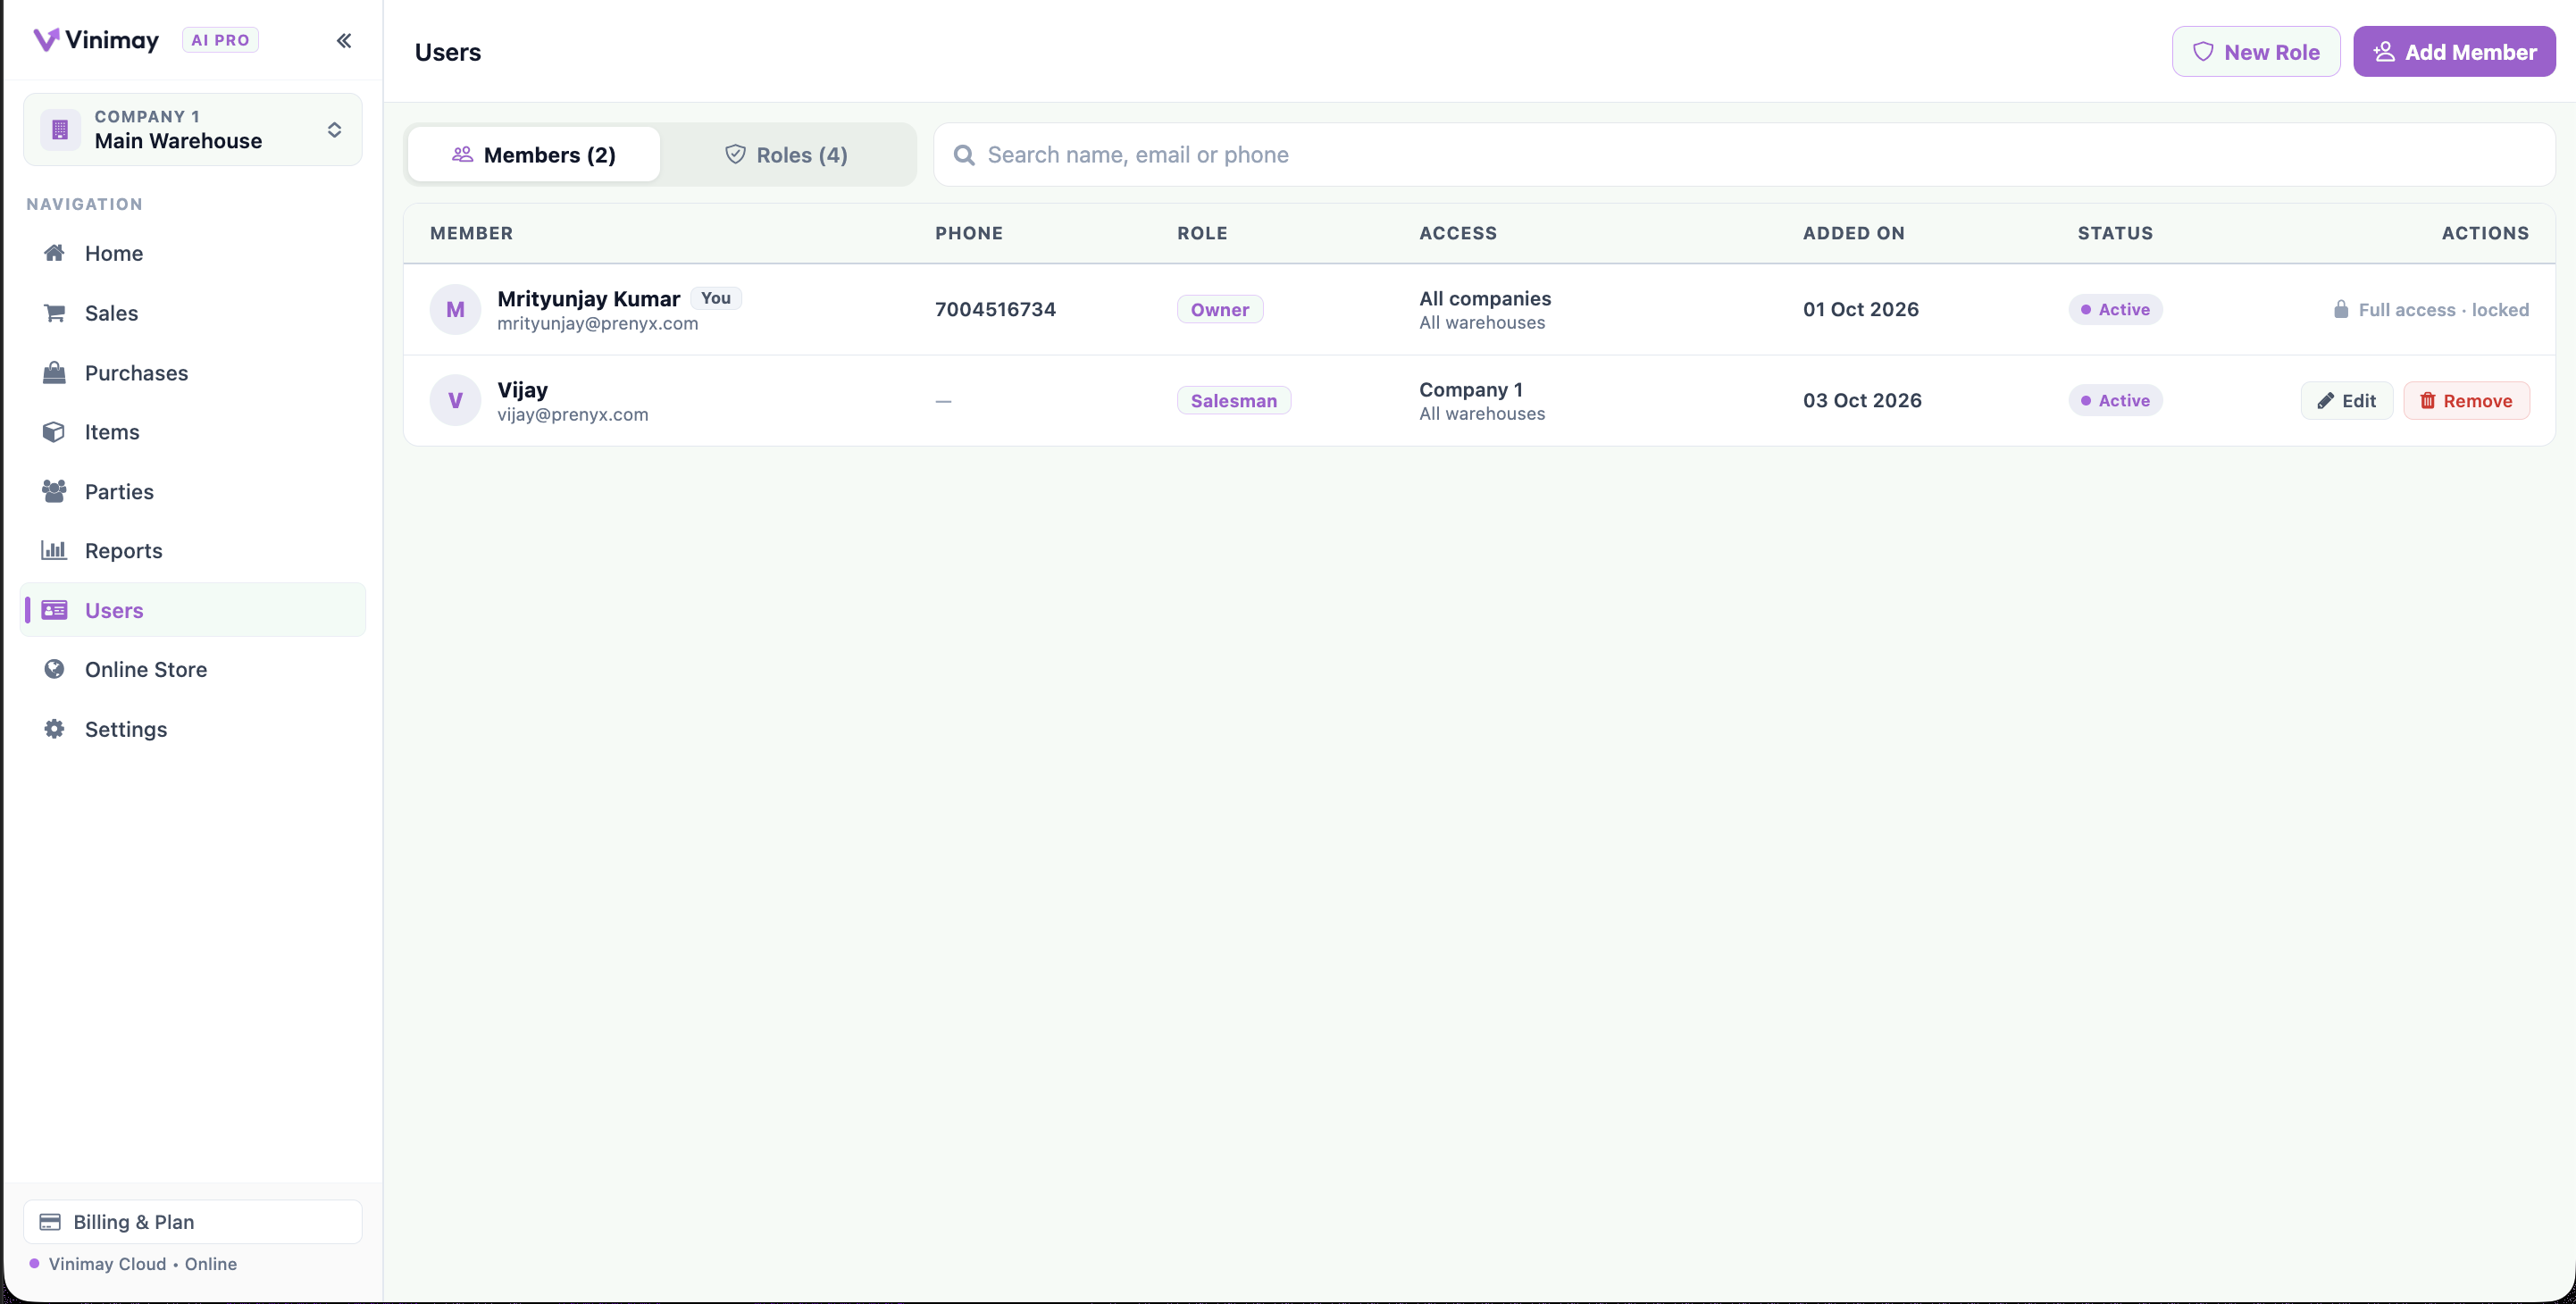Edit the Vijay member
The height and width of the screenshot is (1304, 2576).
point(2346,400)
